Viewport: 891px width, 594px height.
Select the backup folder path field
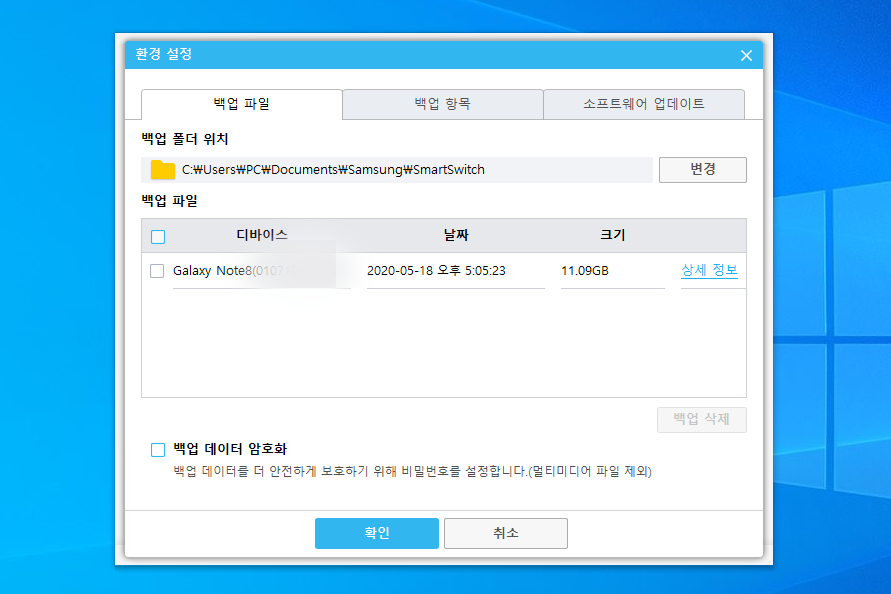(x=397, y=170)
